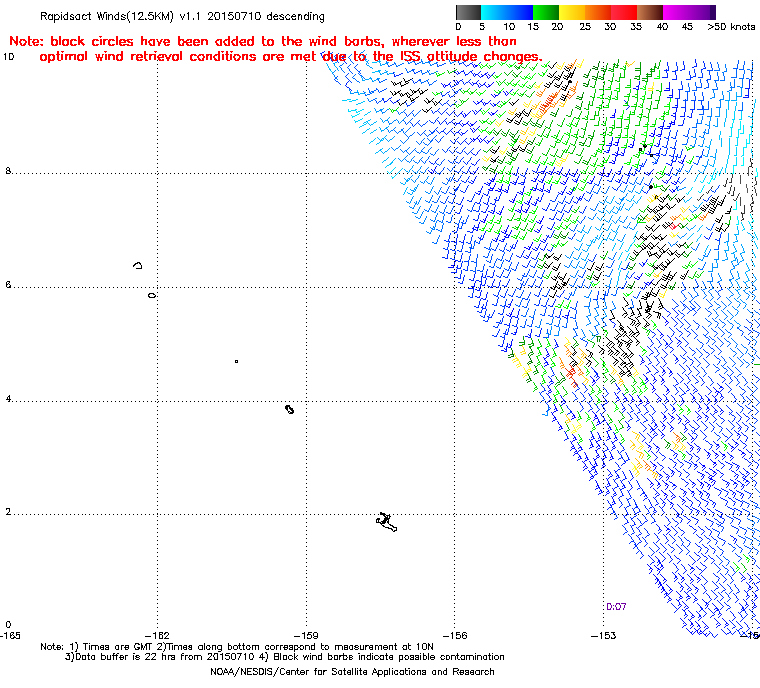Pick the magenta 40–45 knots legend segment
This screenshot has height=688, width=760.
[676, 12]
